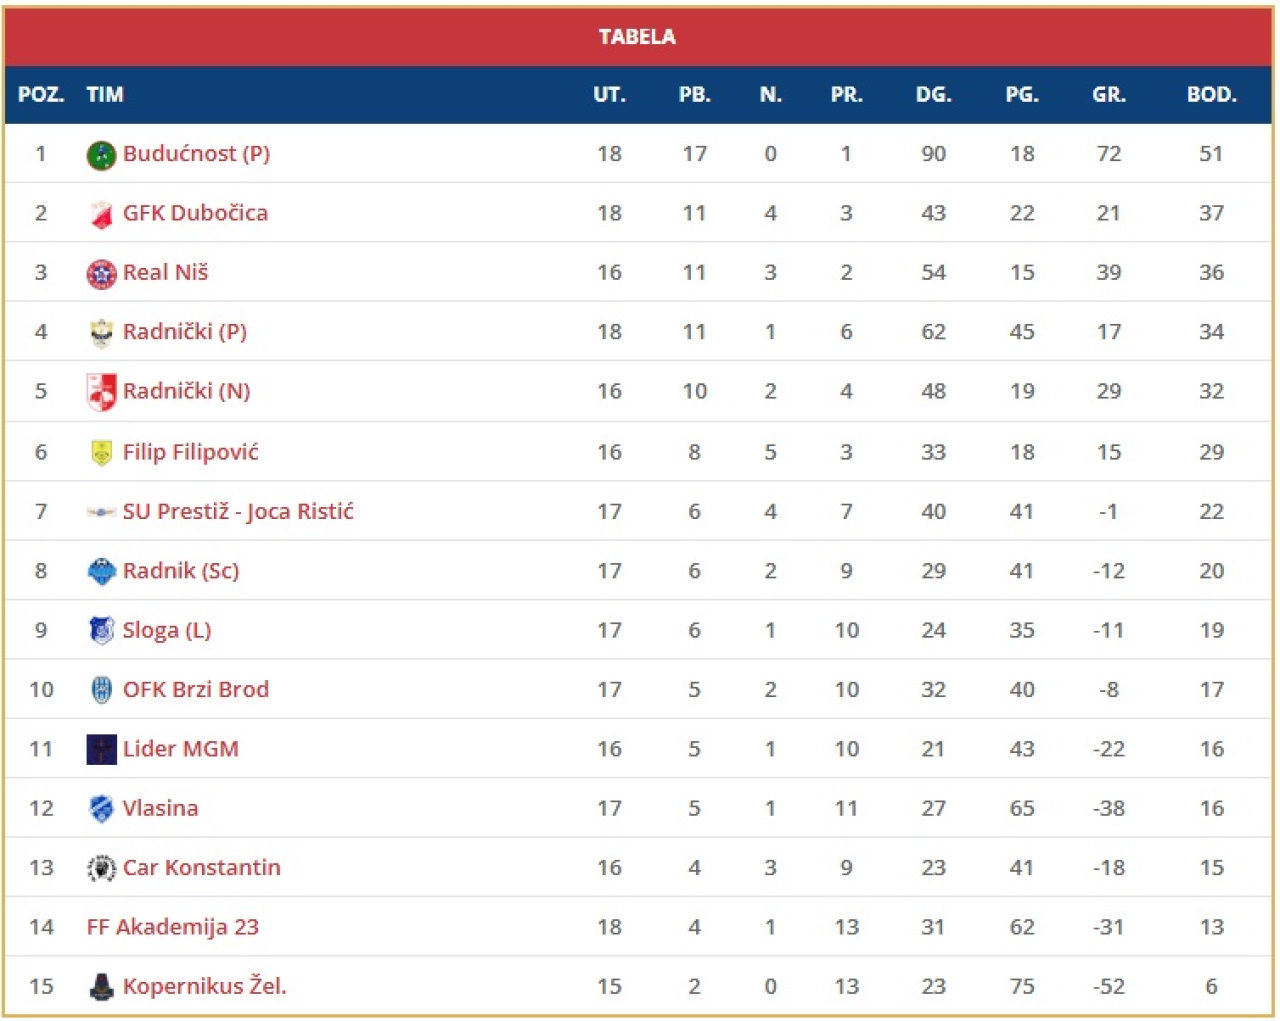Click the BOD. points column header
This screenshot has height=1021, width=1280.
1211,95
